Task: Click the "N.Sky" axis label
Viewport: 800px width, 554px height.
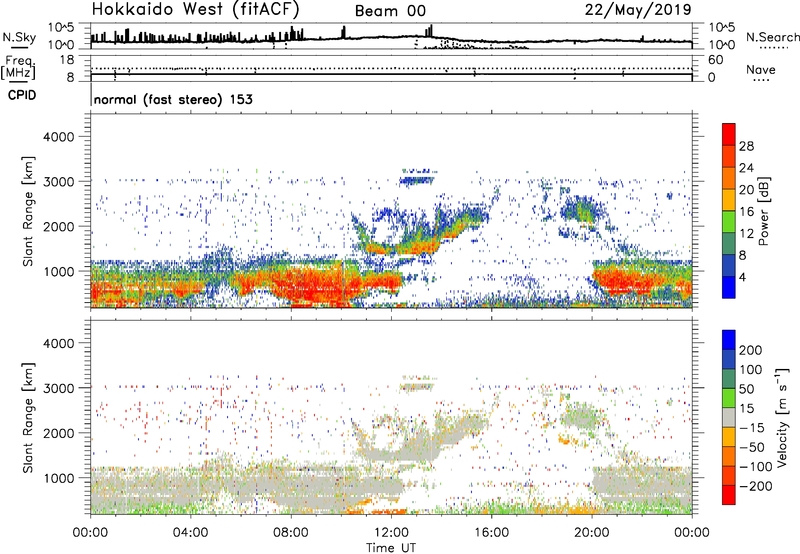Action: coord(19,37)
